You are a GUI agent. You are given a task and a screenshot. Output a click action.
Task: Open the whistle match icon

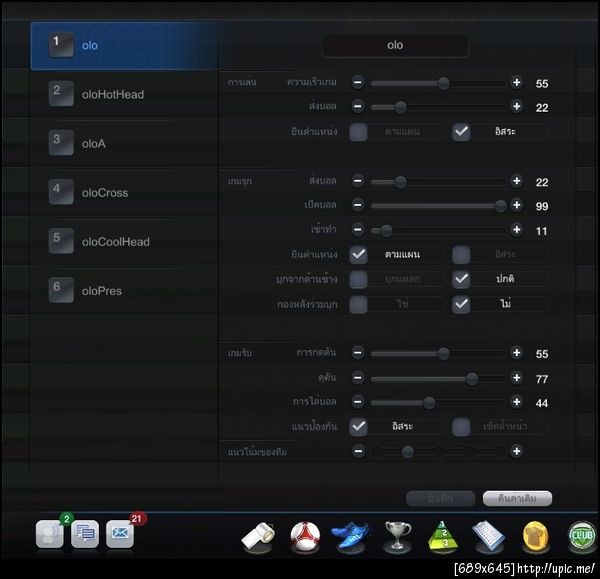[x=258, y=537]
